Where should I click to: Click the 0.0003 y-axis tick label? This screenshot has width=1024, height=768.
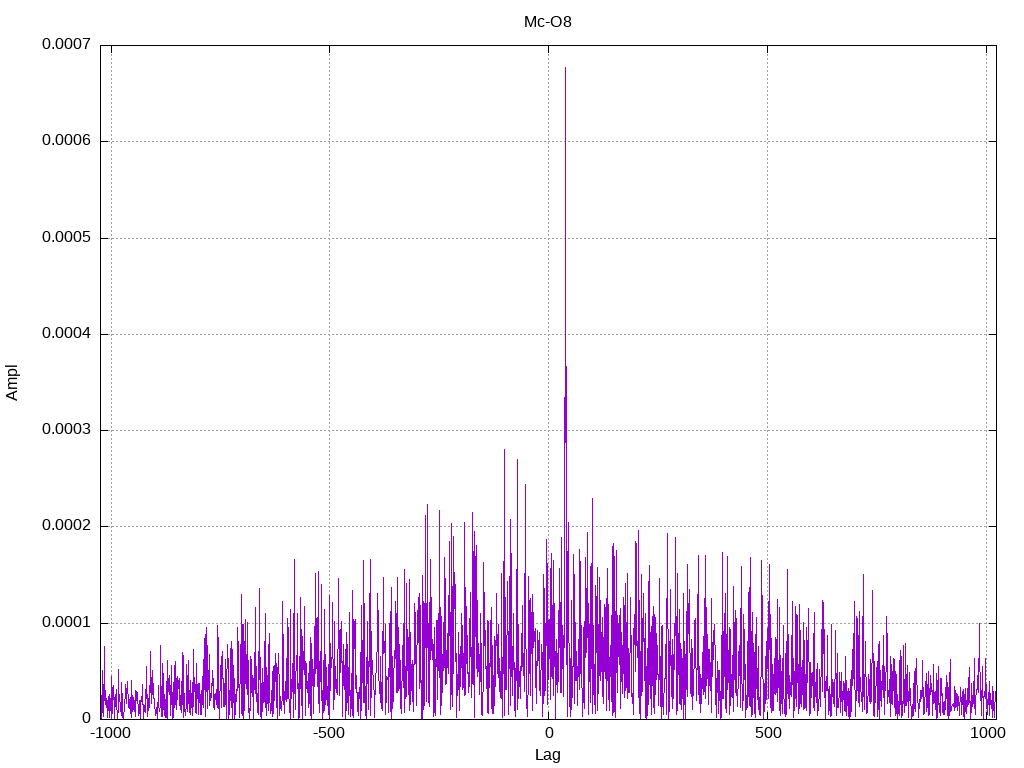coord(67,429)
